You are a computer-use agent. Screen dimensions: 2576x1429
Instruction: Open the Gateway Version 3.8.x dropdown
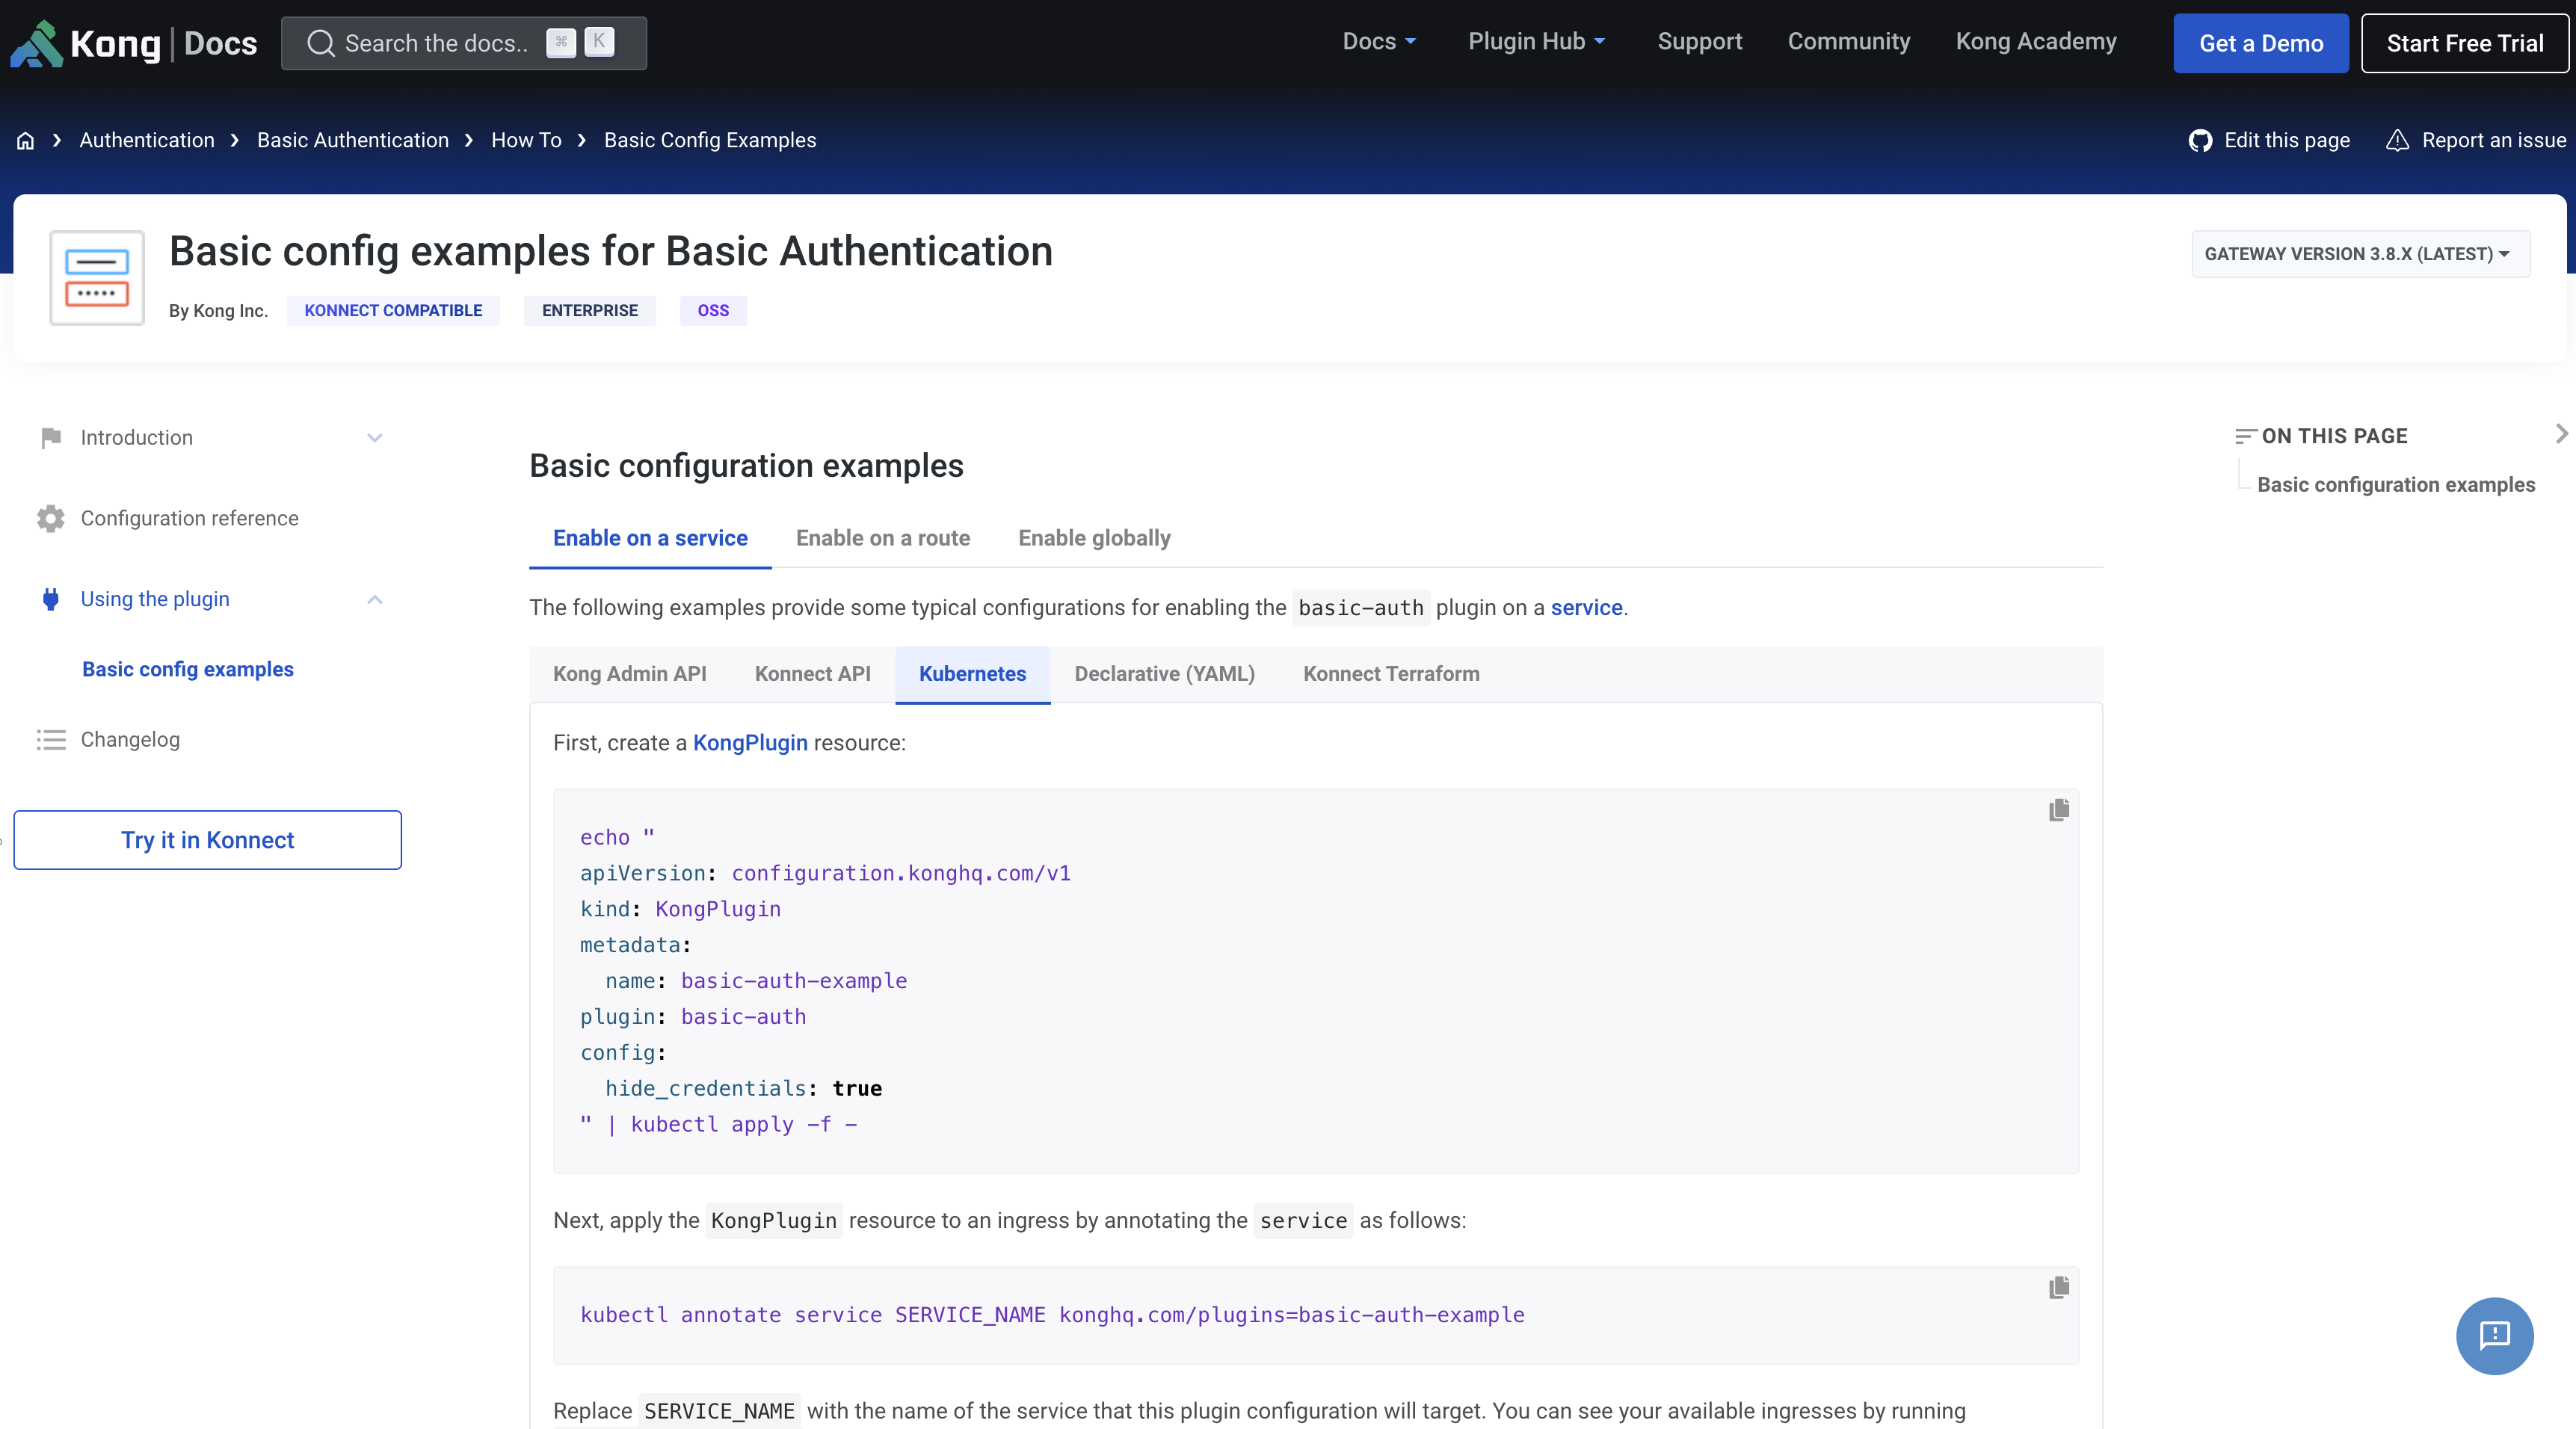[x=2361, y=254]
